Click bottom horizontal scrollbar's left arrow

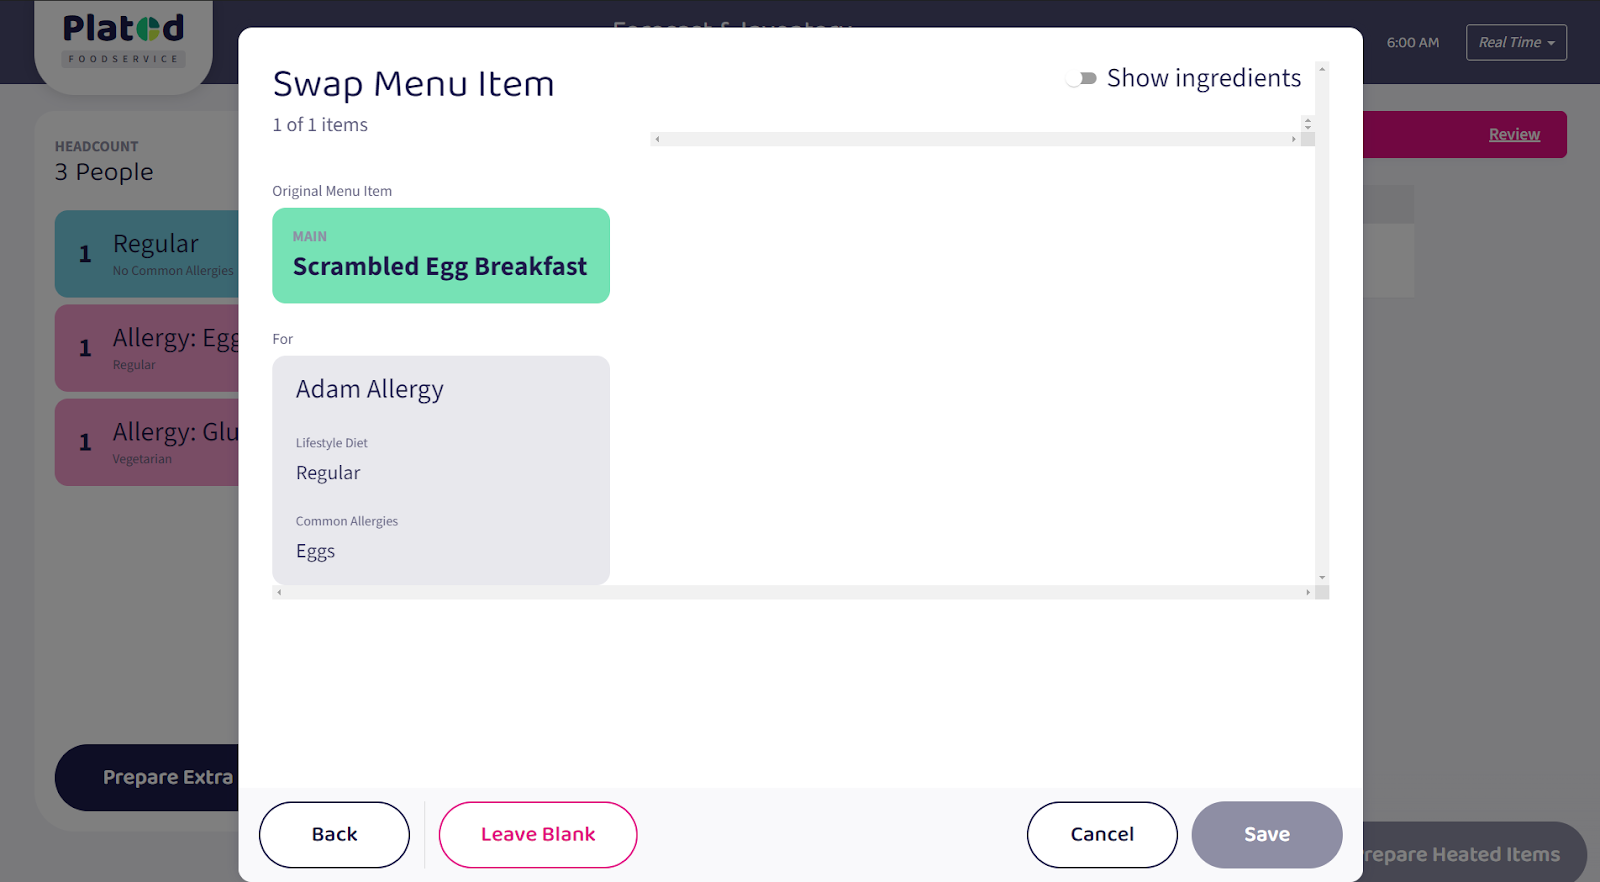pyautogui.click(x=279, y=593)
